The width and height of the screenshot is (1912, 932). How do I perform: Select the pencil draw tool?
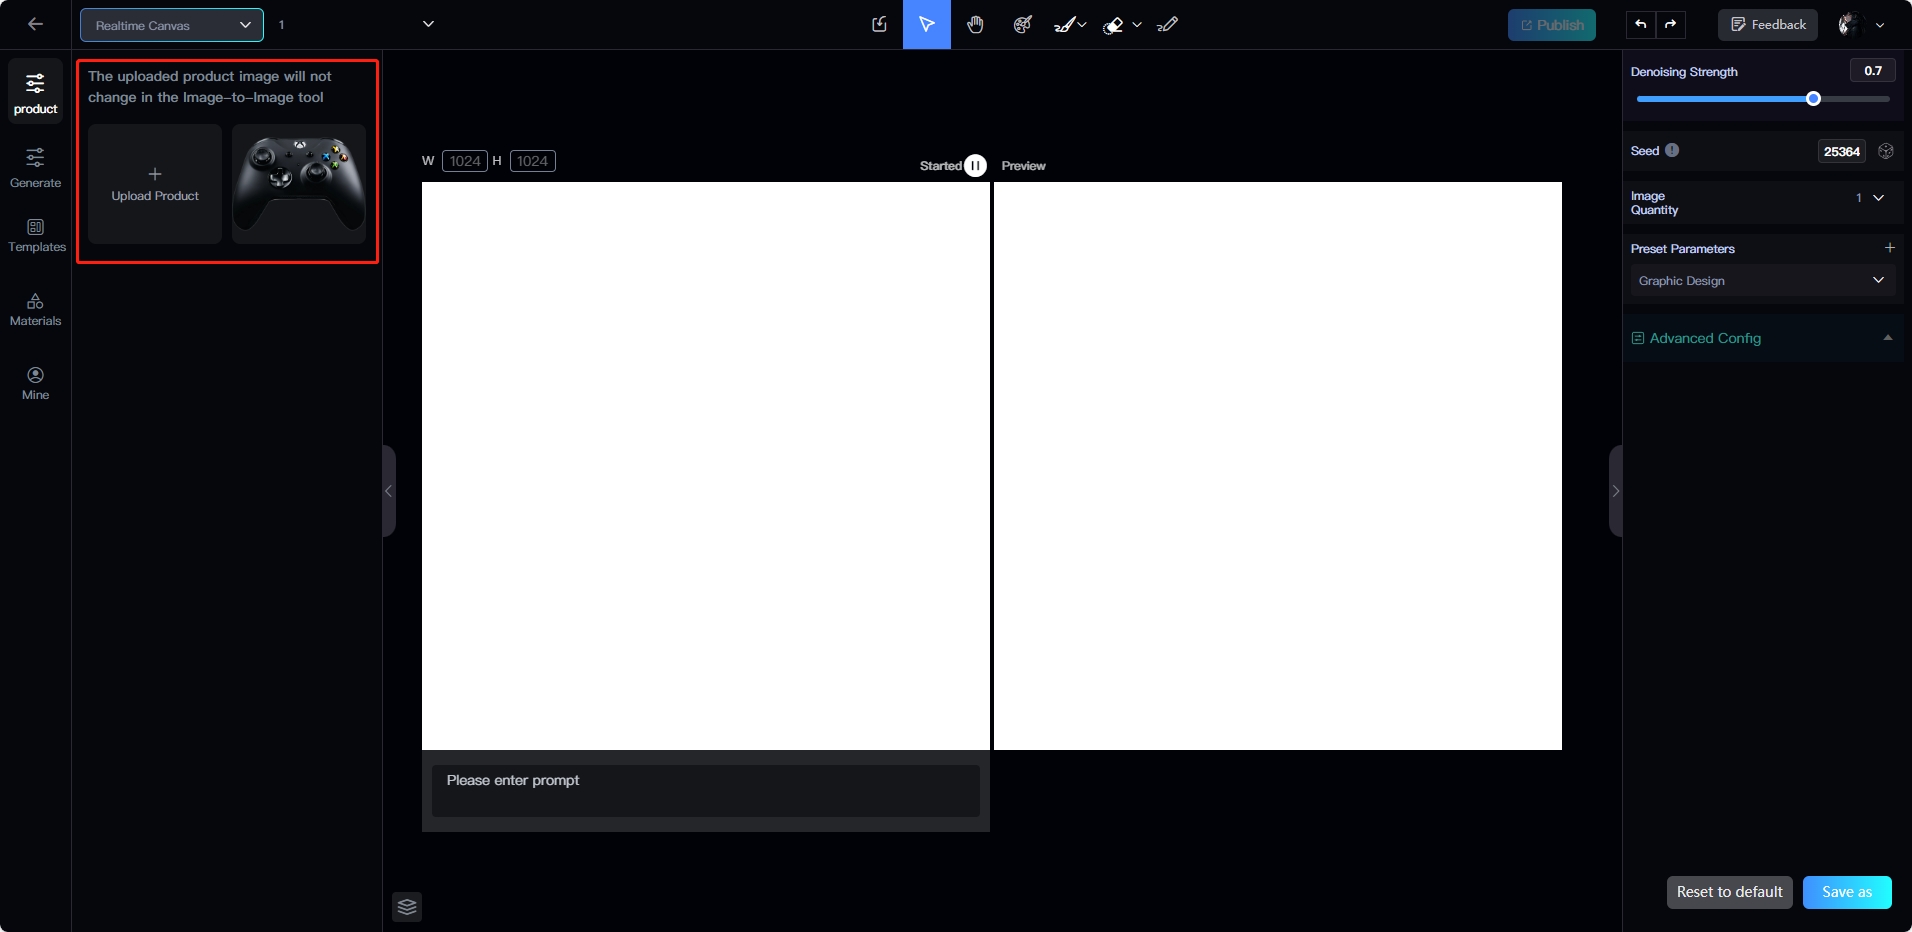[x=1167, y=25]
